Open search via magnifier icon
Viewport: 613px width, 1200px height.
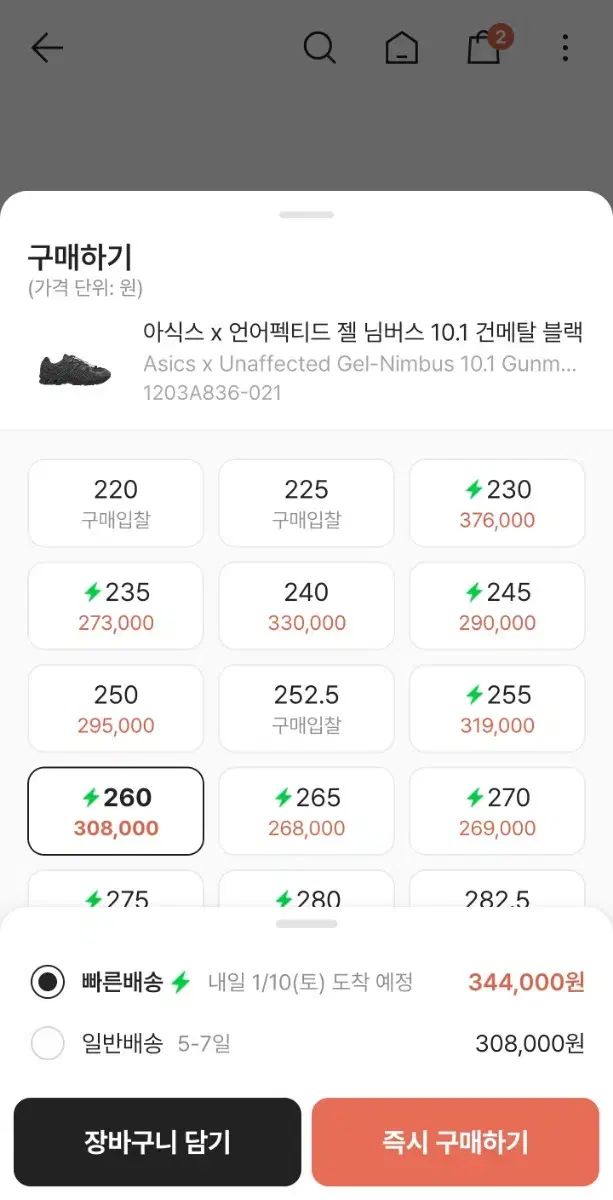(x=319, y=47)
